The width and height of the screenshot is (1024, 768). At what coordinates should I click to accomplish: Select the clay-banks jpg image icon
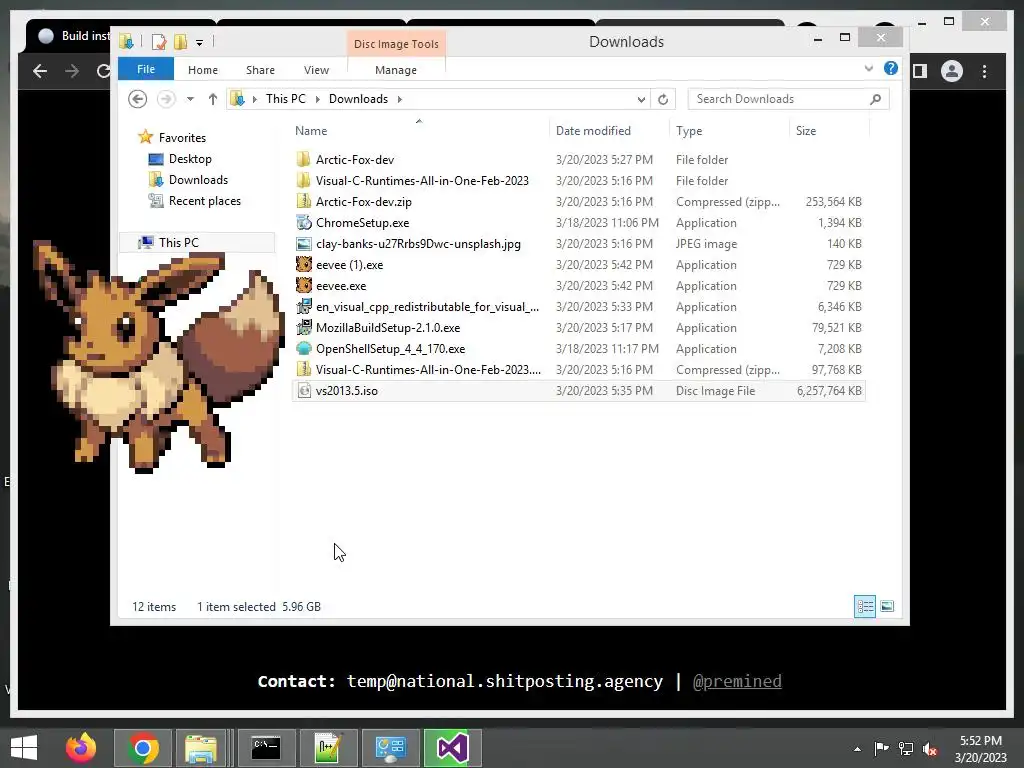coord(303,244)
